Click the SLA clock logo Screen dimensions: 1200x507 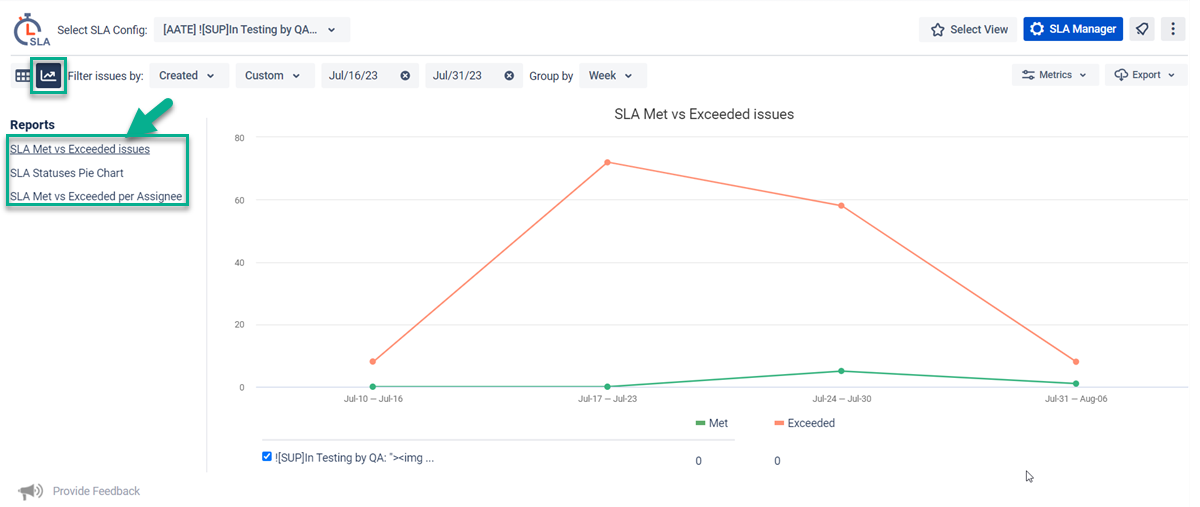coord(31,30)
